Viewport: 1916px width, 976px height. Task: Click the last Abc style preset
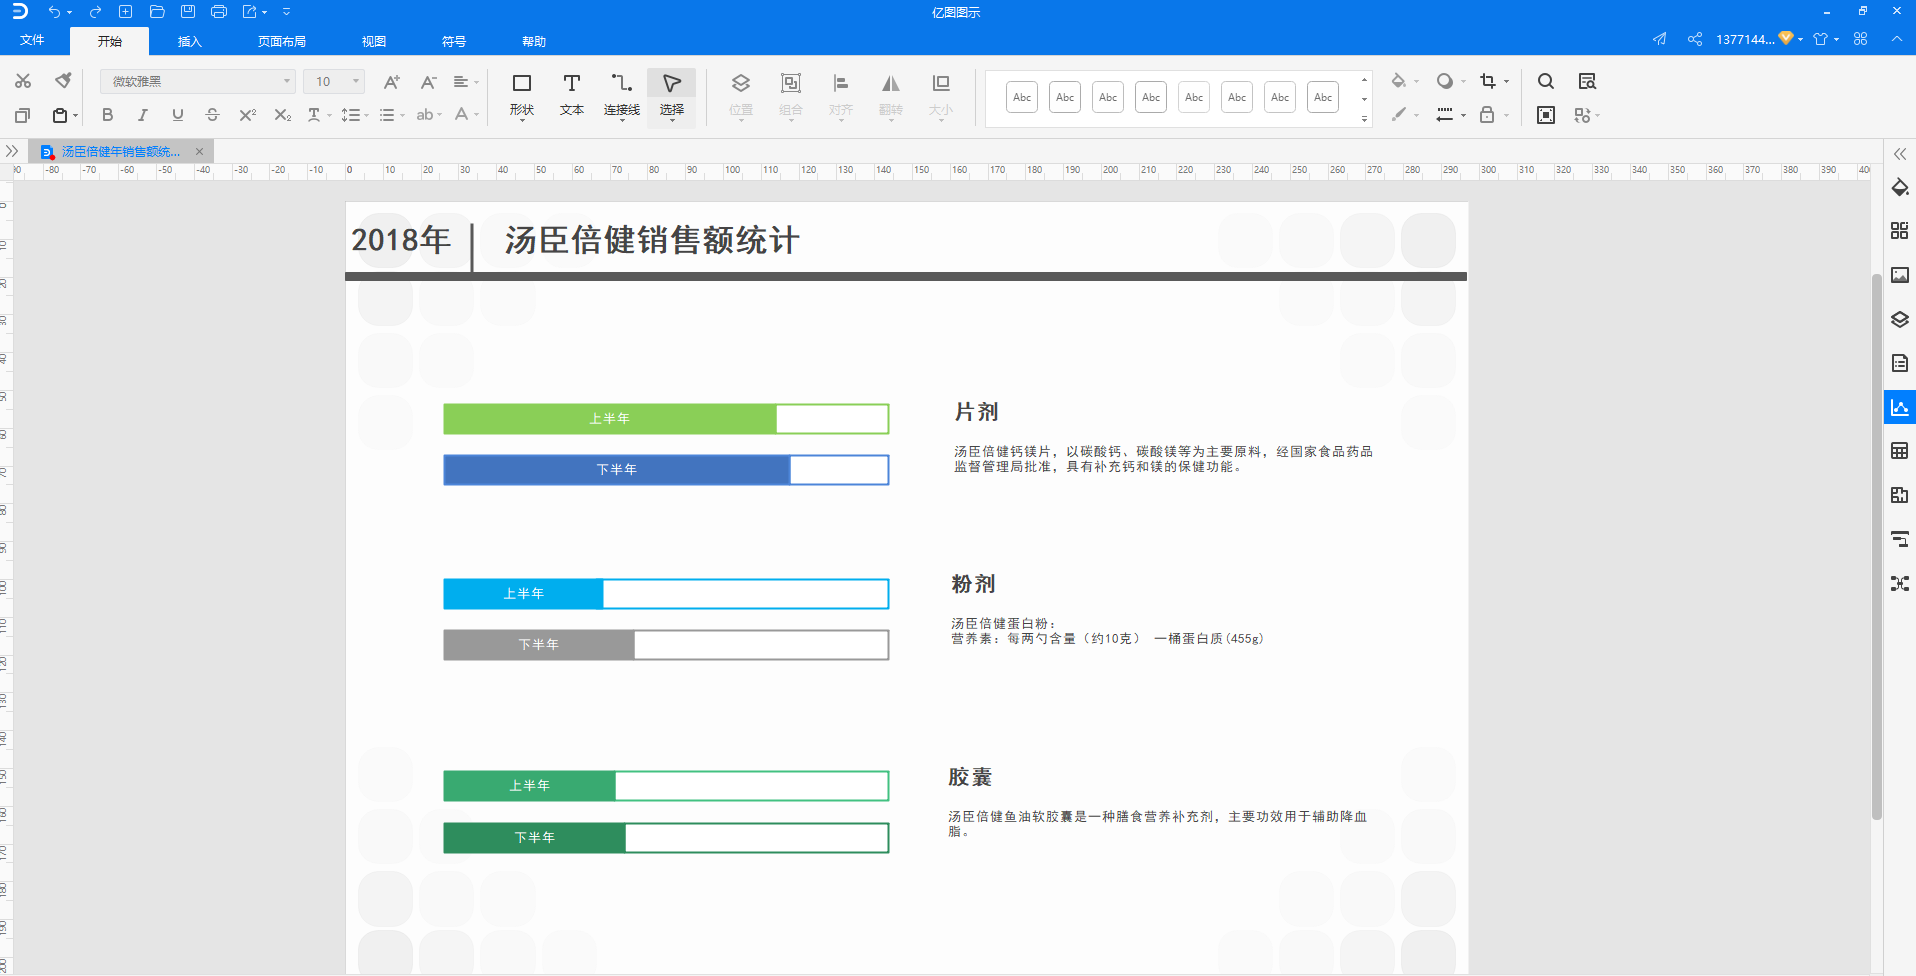click(1323, 97)
